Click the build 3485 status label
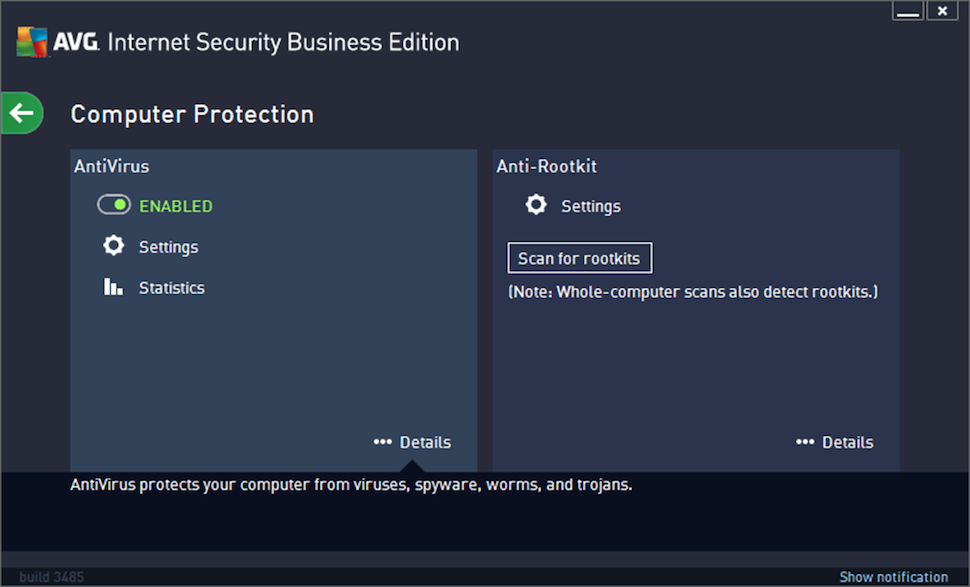Screen dimensions: 970x587 click(50, 576)
